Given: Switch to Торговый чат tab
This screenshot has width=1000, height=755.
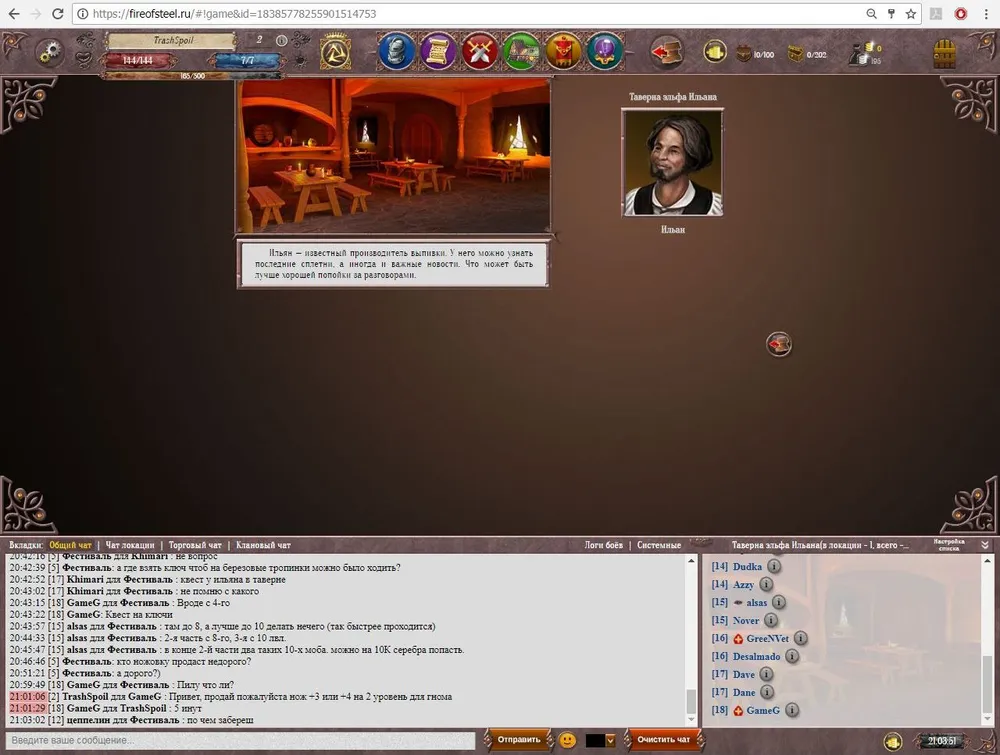Looking at the screenshot, I should [195, 545].
